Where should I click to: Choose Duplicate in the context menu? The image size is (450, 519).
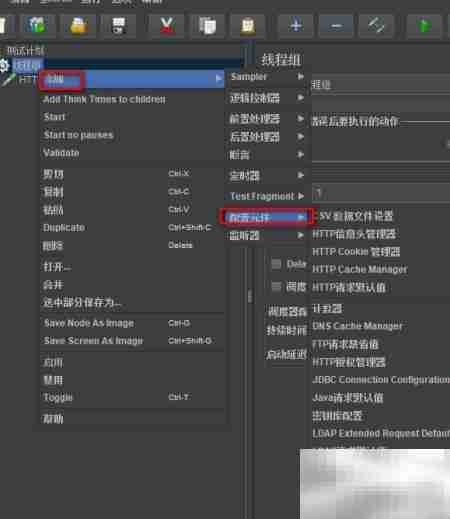(x=131, y=228)
